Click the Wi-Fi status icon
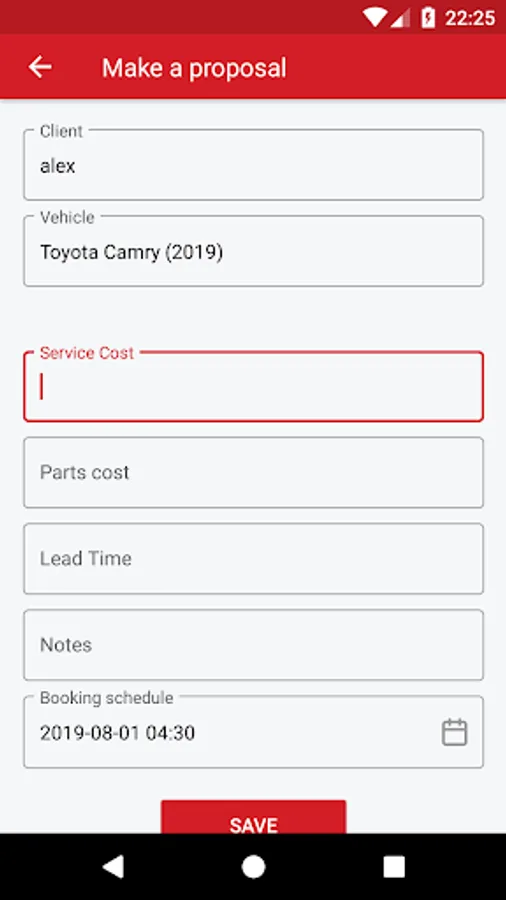The height and width of the screenshot is (900, 506). click(x=375, y=18)
